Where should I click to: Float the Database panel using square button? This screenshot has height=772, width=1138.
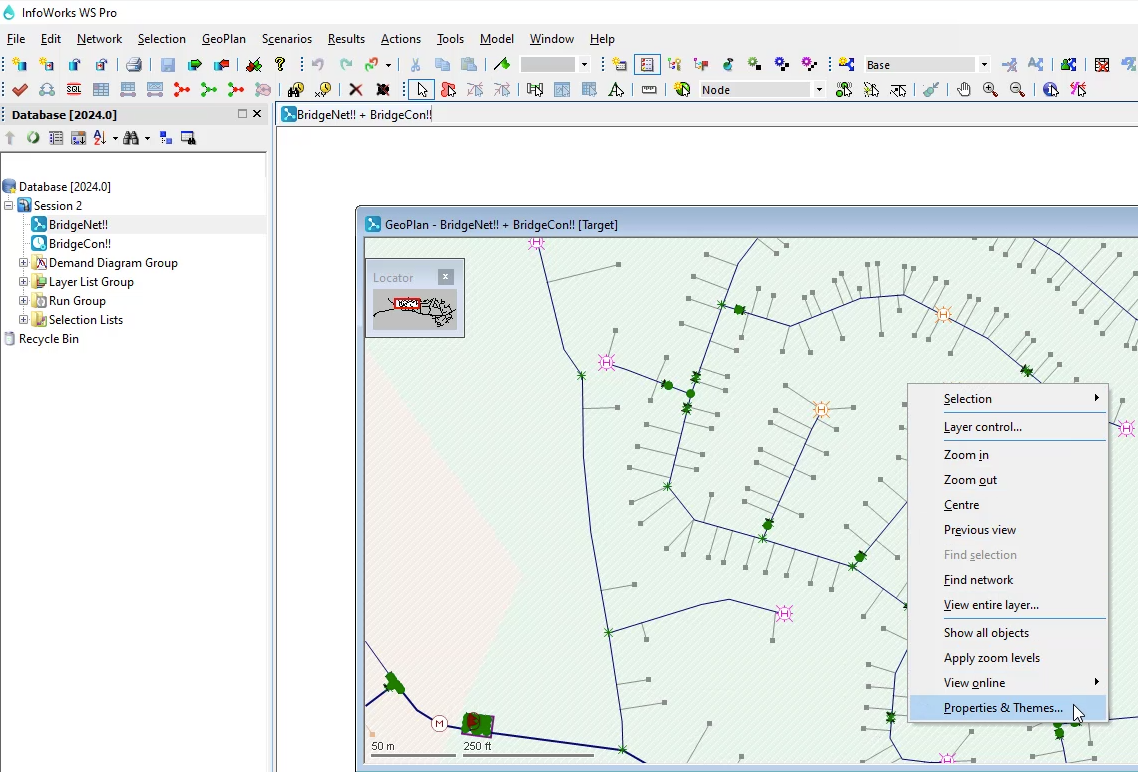coord(242,114)
